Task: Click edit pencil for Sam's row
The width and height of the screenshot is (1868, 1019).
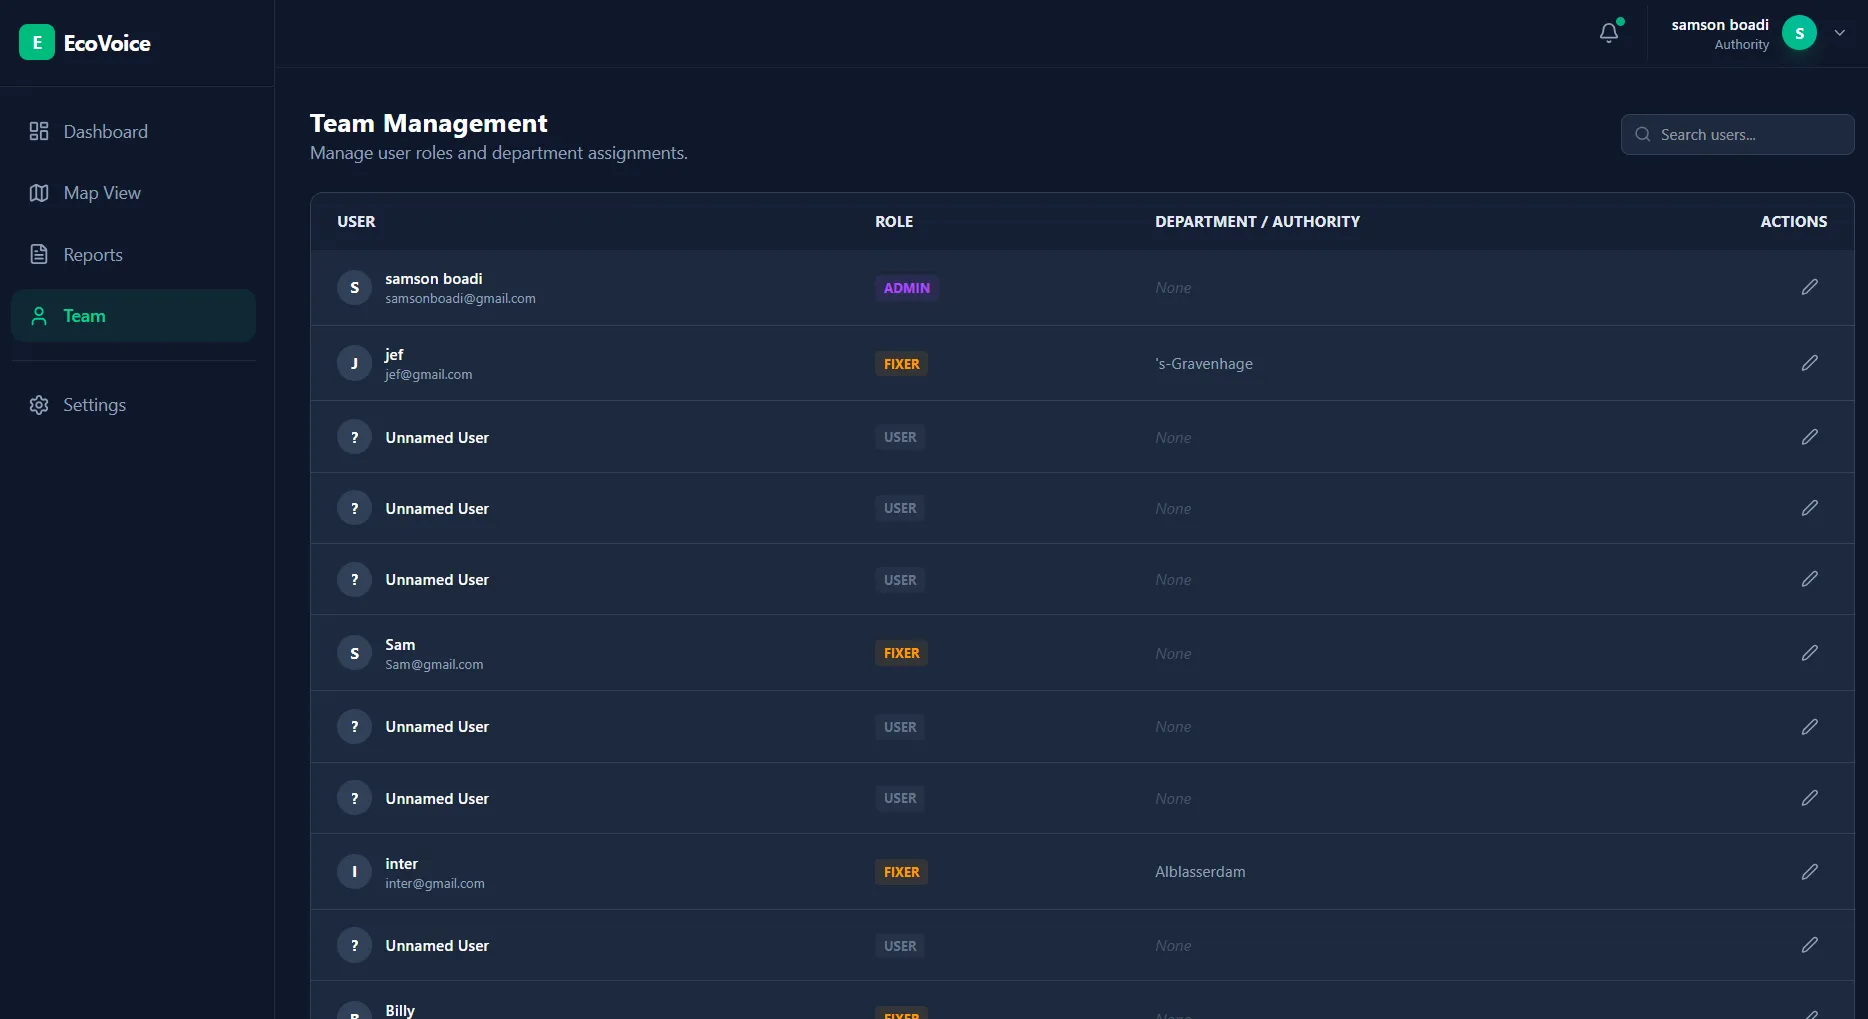Action: click(1809, 653)
